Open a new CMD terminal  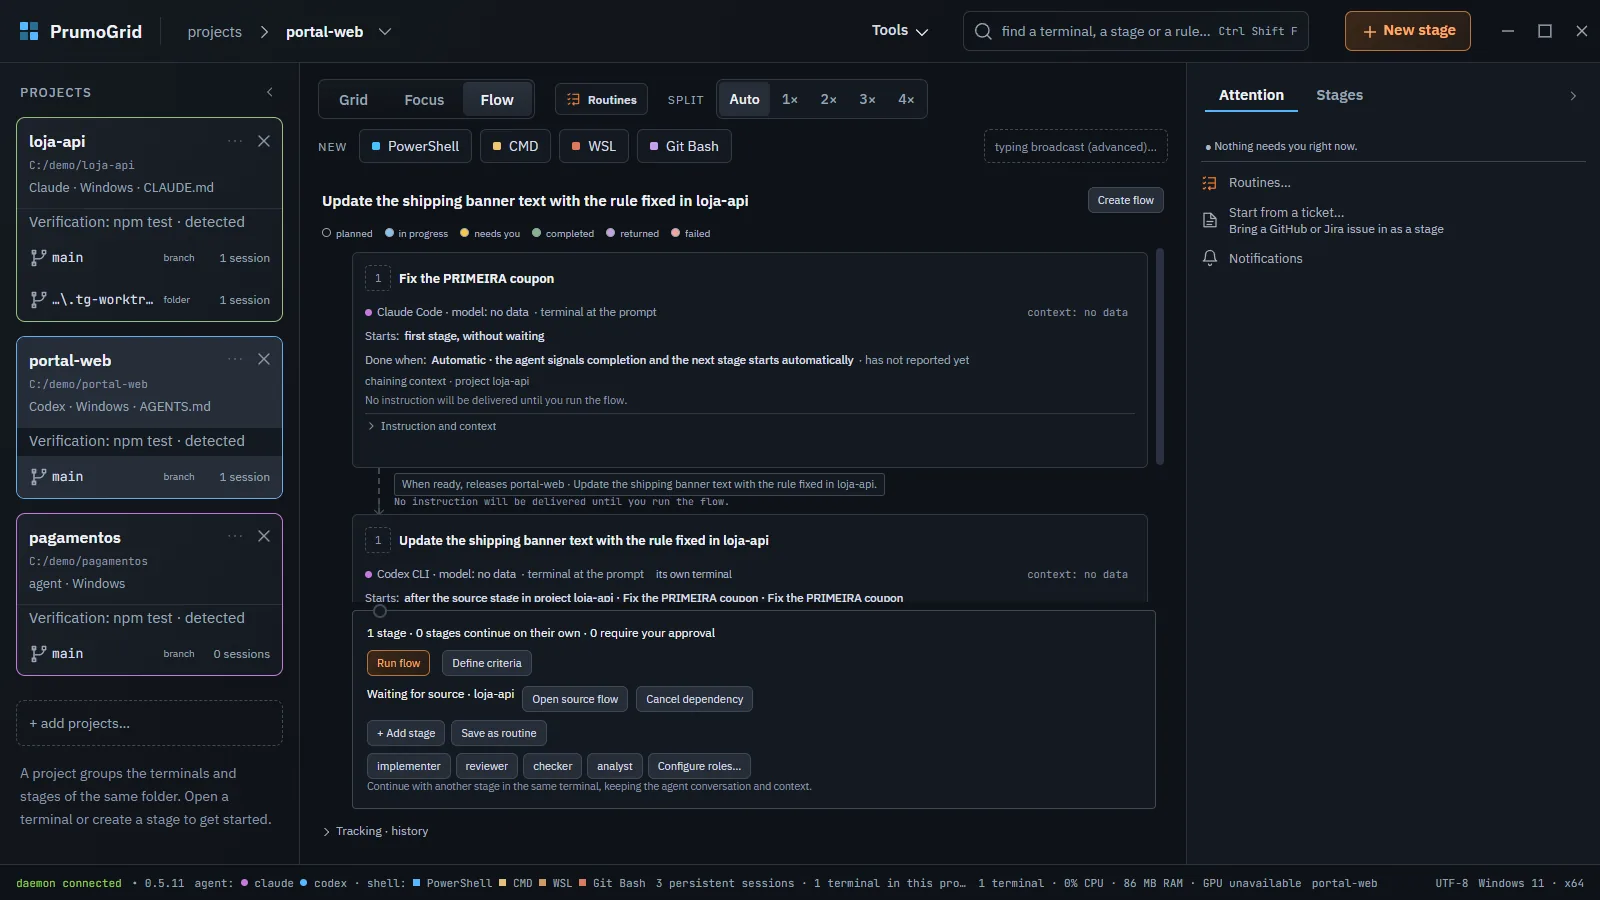pos(515,146)
